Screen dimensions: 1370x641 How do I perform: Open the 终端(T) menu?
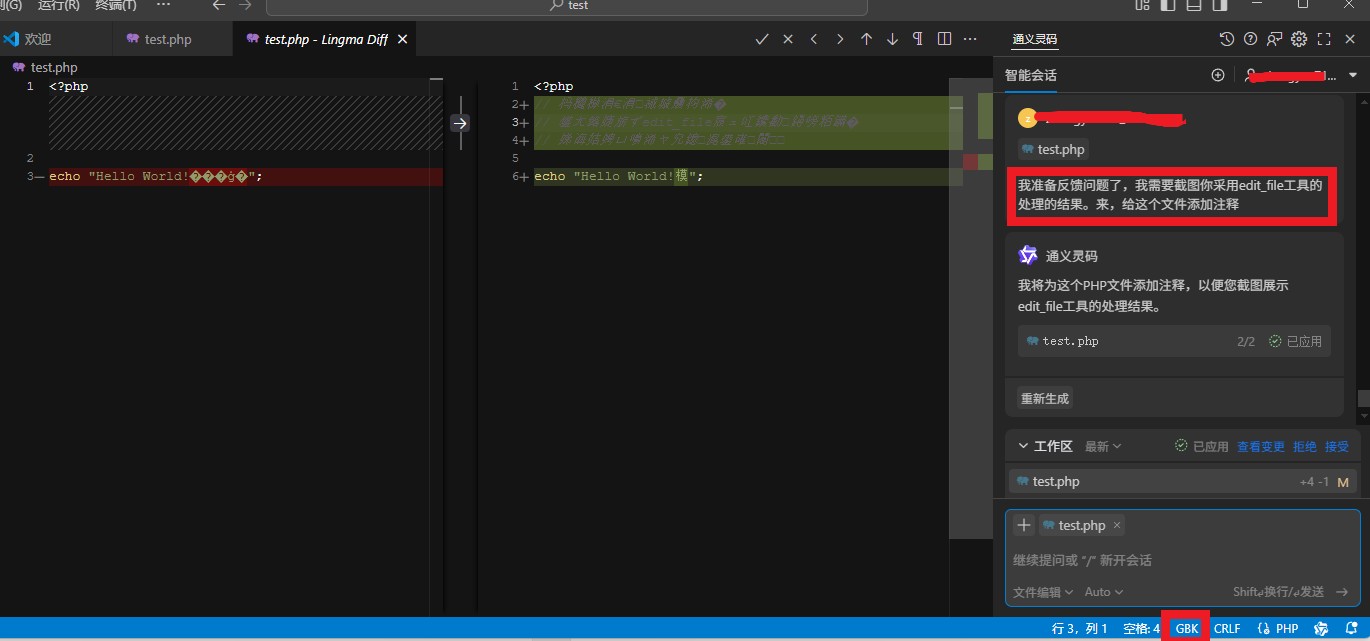tap(116, 5)
